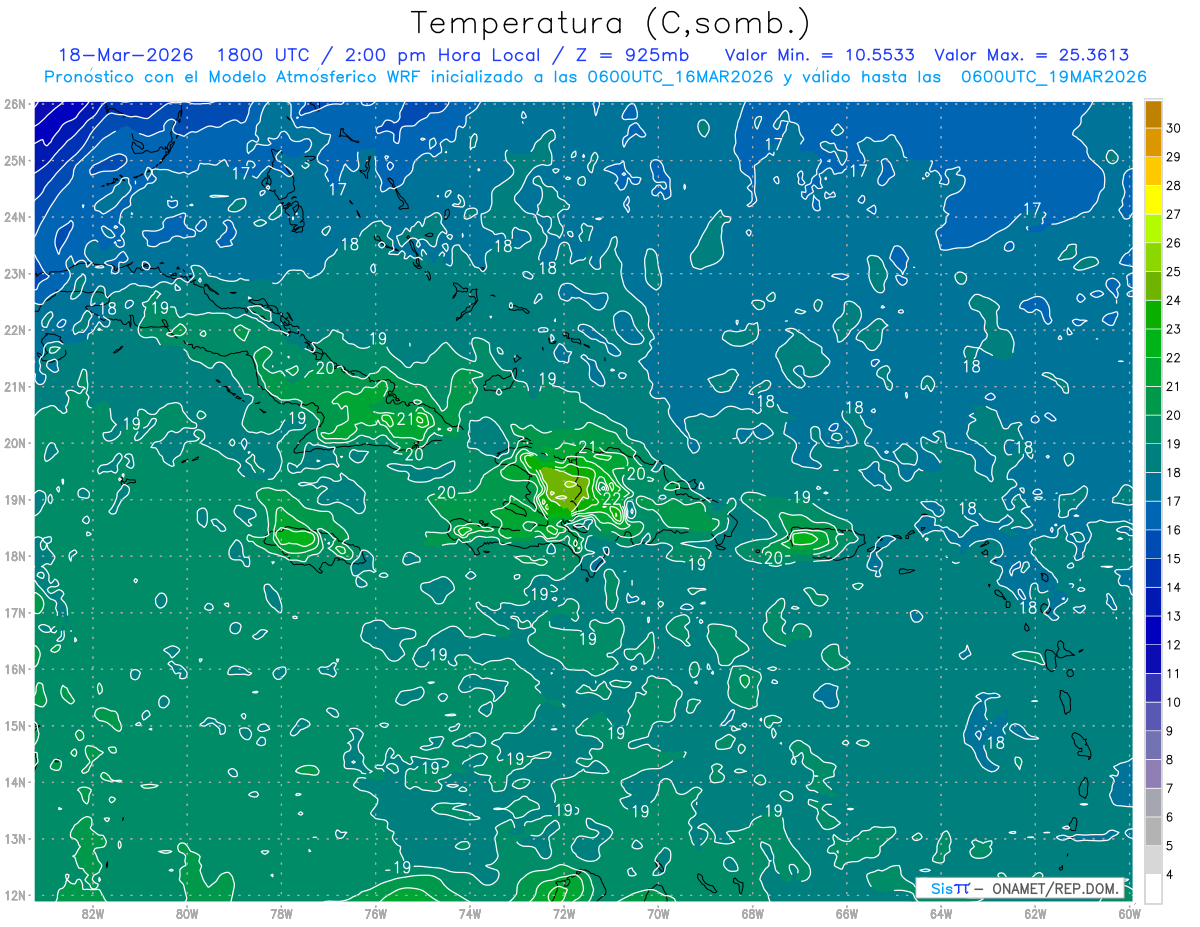This screenshot has width=1200, height=927.
Task: Click the 16 label on the color scale
Action: click(x=1174, y=530)
